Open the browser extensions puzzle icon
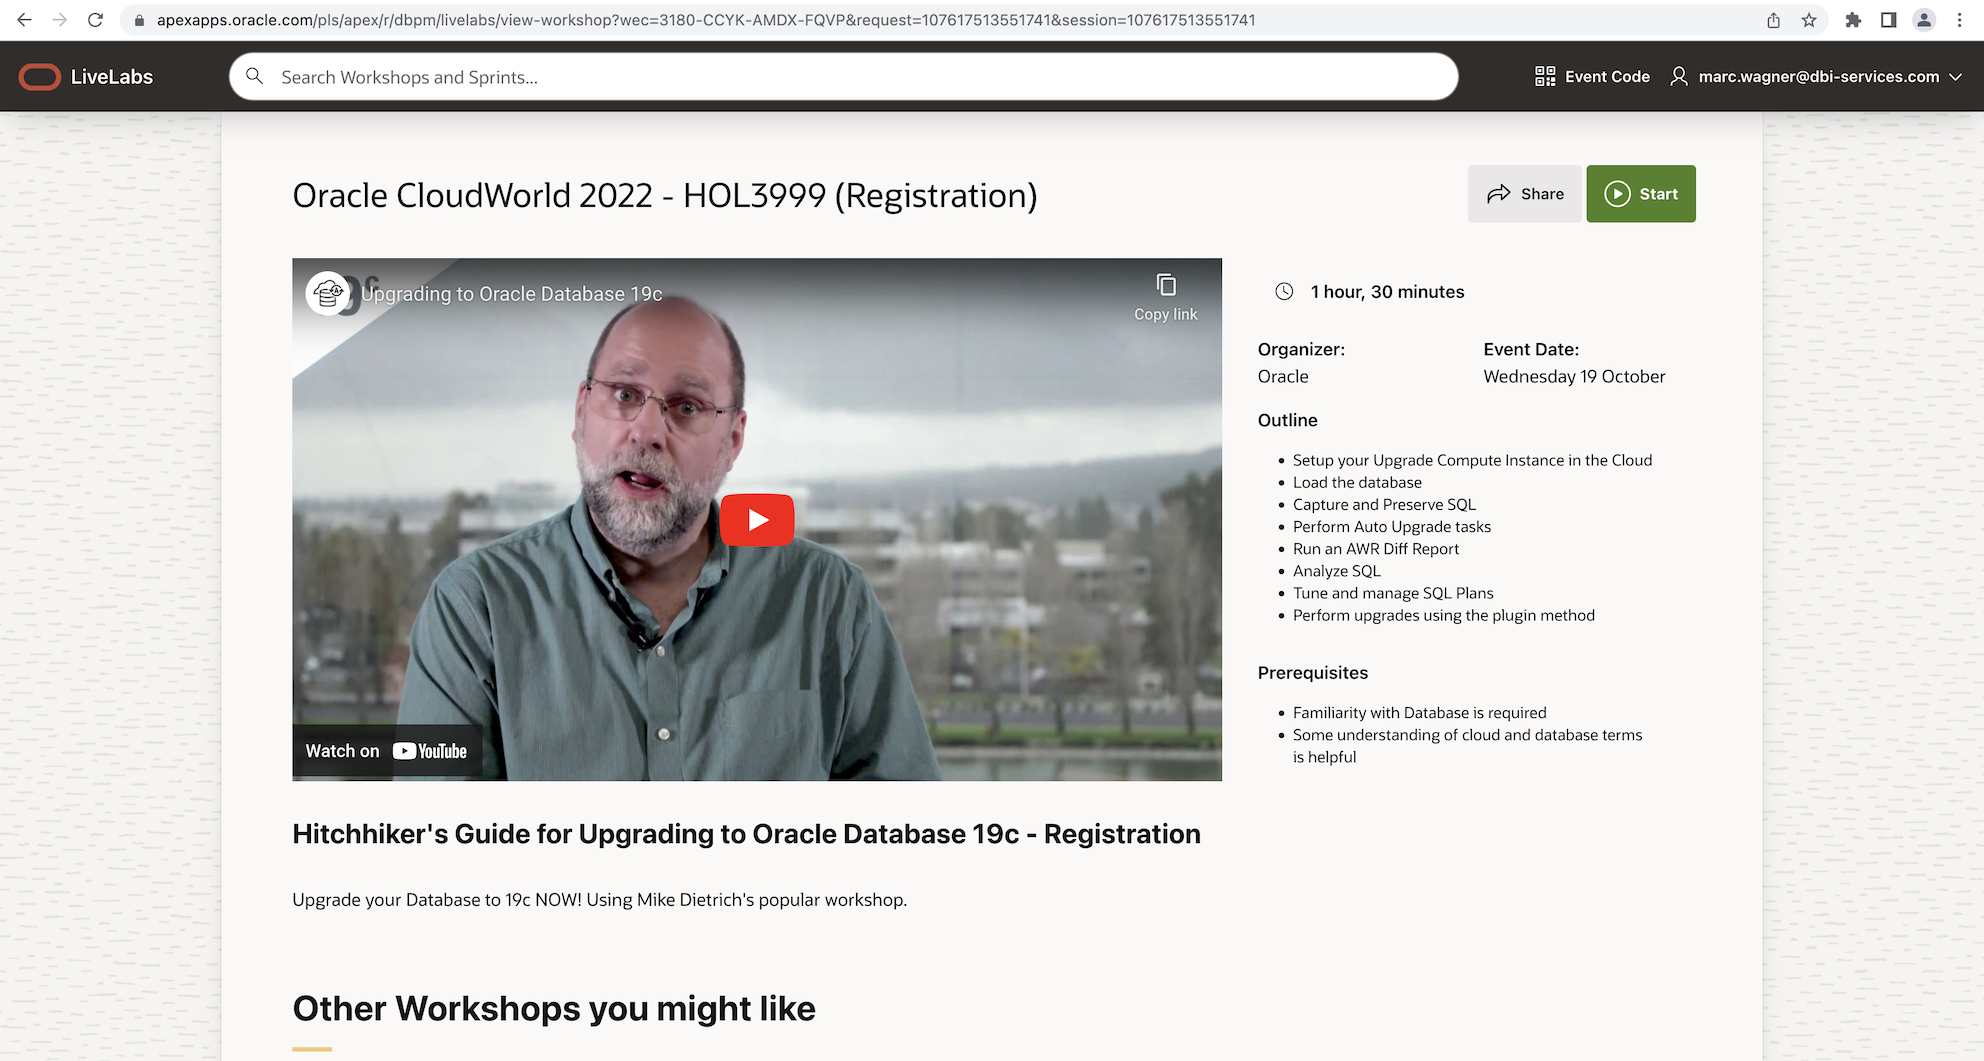Viewport: 1984px width, 1061px height. click(1853, 20)
